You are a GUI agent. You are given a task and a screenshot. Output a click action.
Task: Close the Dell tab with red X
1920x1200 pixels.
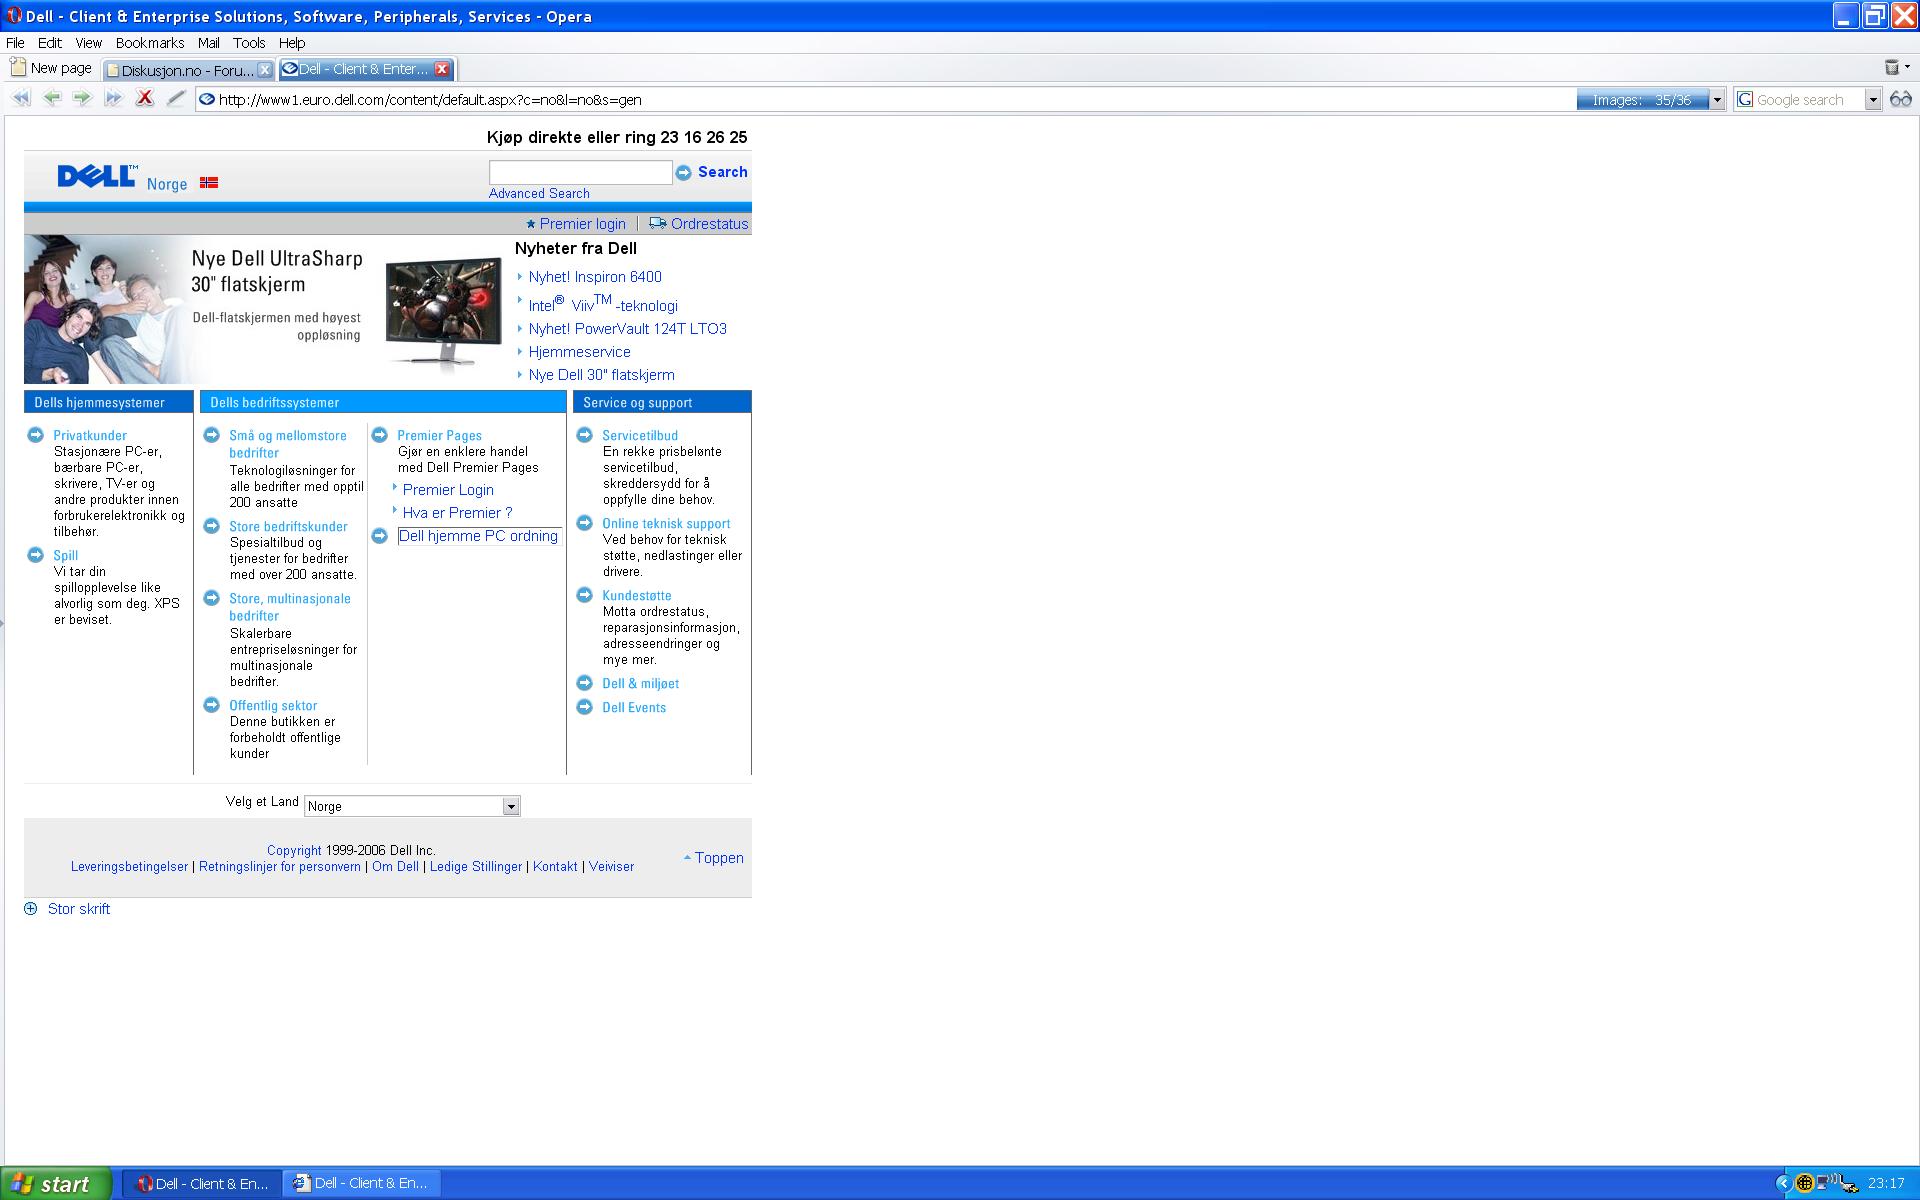tap(442, 69)
